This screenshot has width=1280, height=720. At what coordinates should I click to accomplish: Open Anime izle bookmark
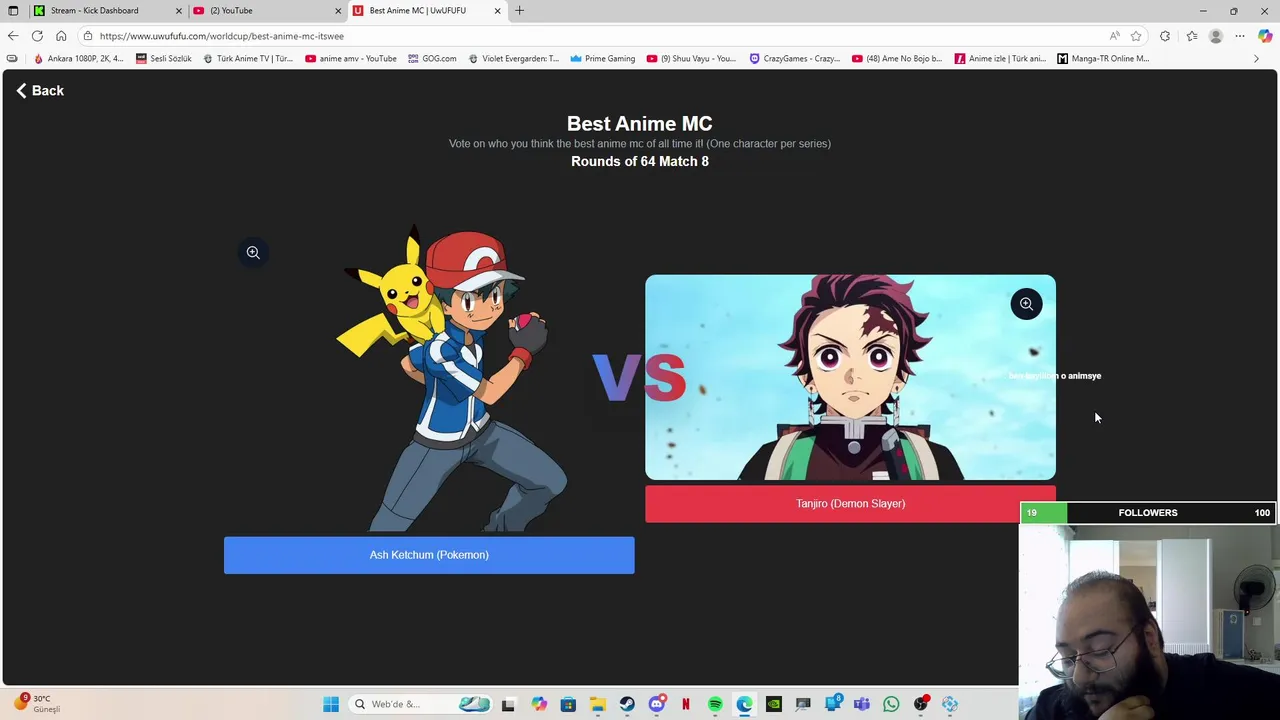[x=1000, y=59]
